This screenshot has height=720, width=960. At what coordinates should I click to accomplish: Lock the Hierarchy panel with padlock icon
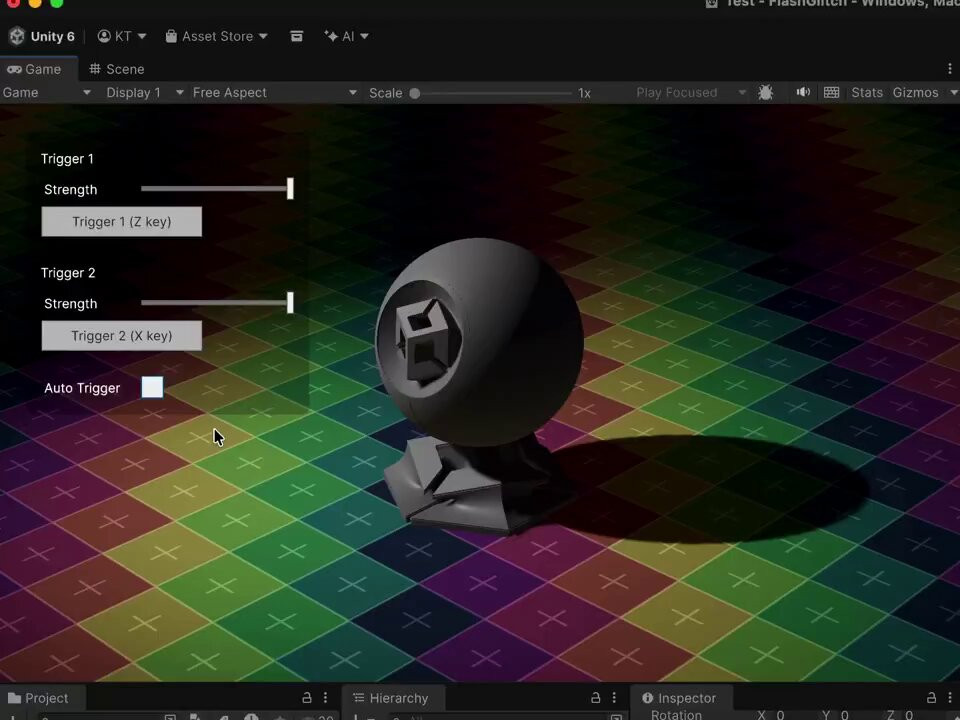click(596, 698)
